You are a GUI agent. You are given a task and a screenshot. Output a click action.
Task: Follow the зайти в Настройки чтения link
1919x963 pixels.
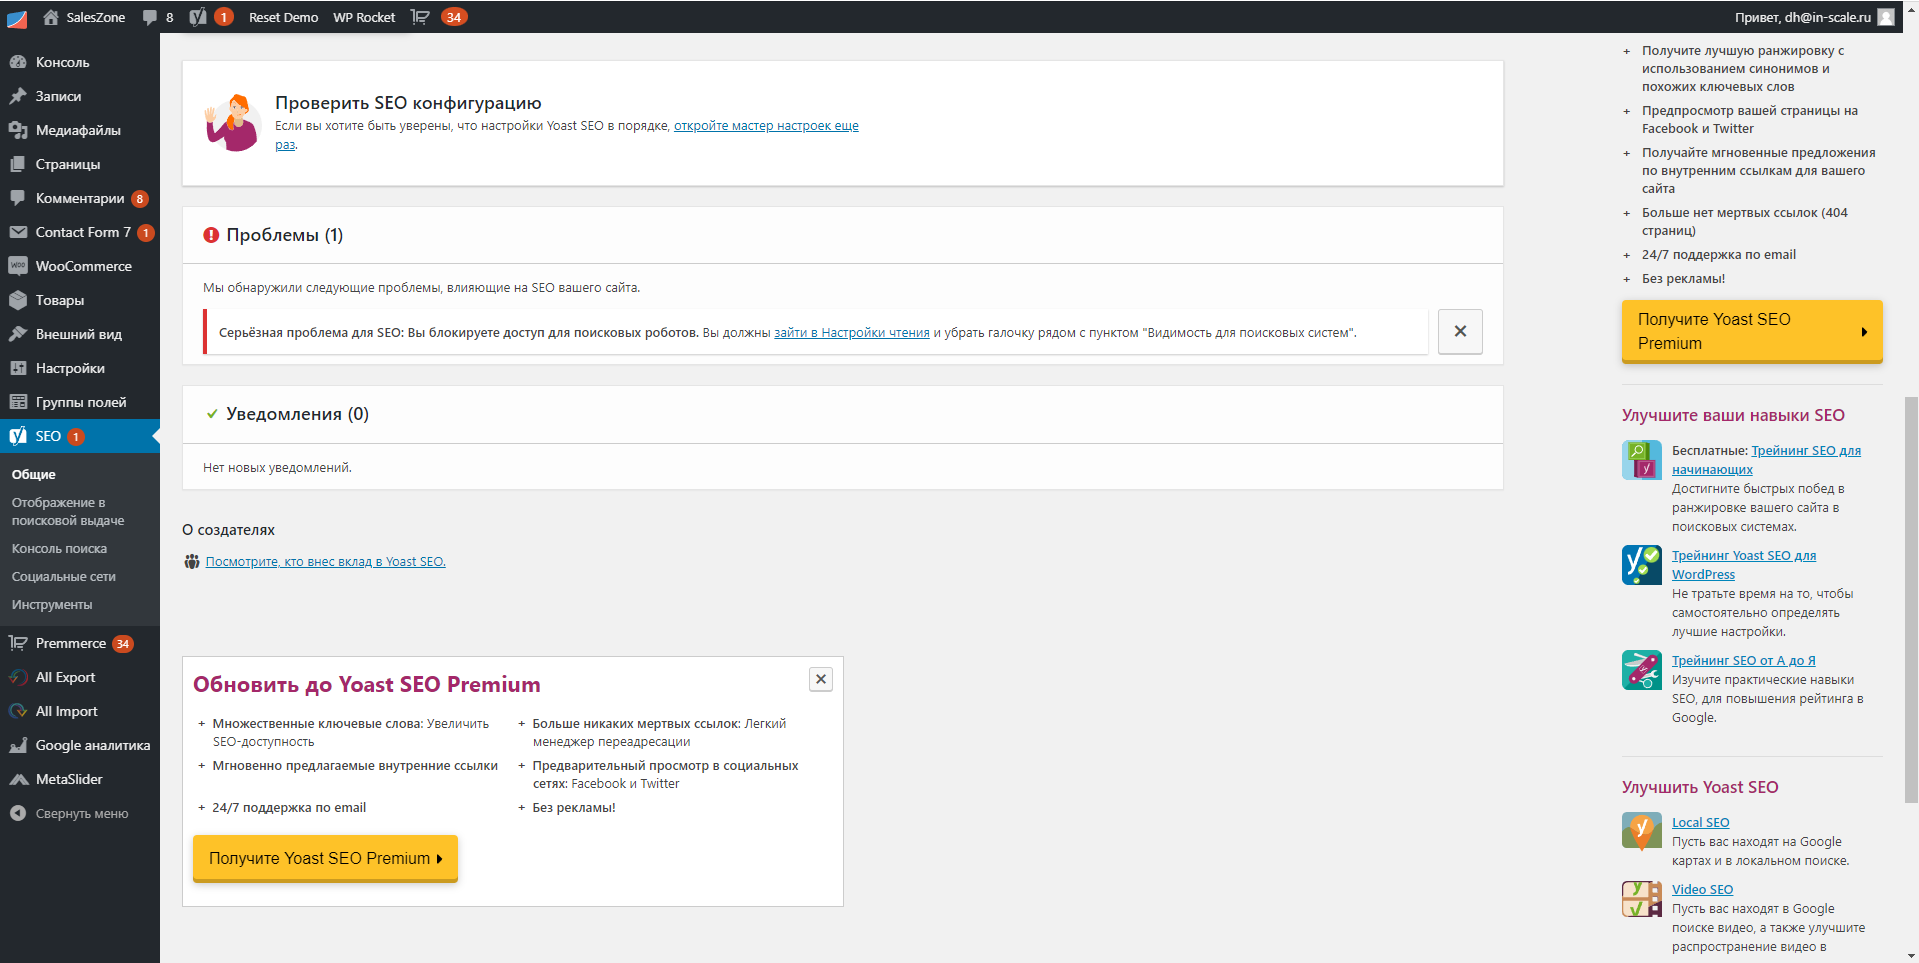coord(852,332)
